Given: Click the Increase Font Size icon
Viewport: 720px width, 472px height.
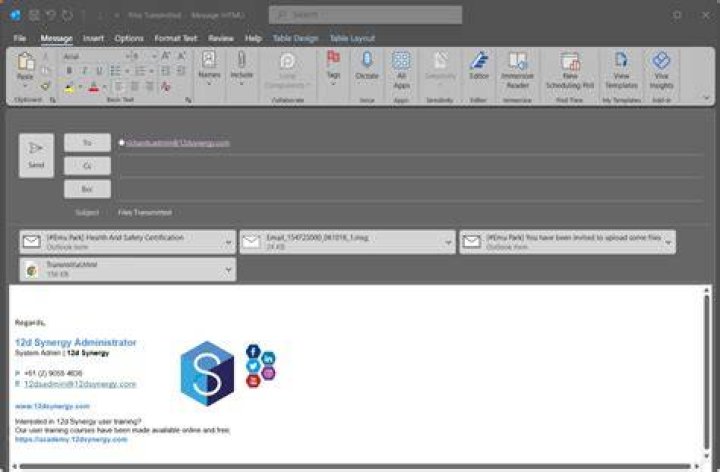Looking at the screenshot, I should (166, 56).
